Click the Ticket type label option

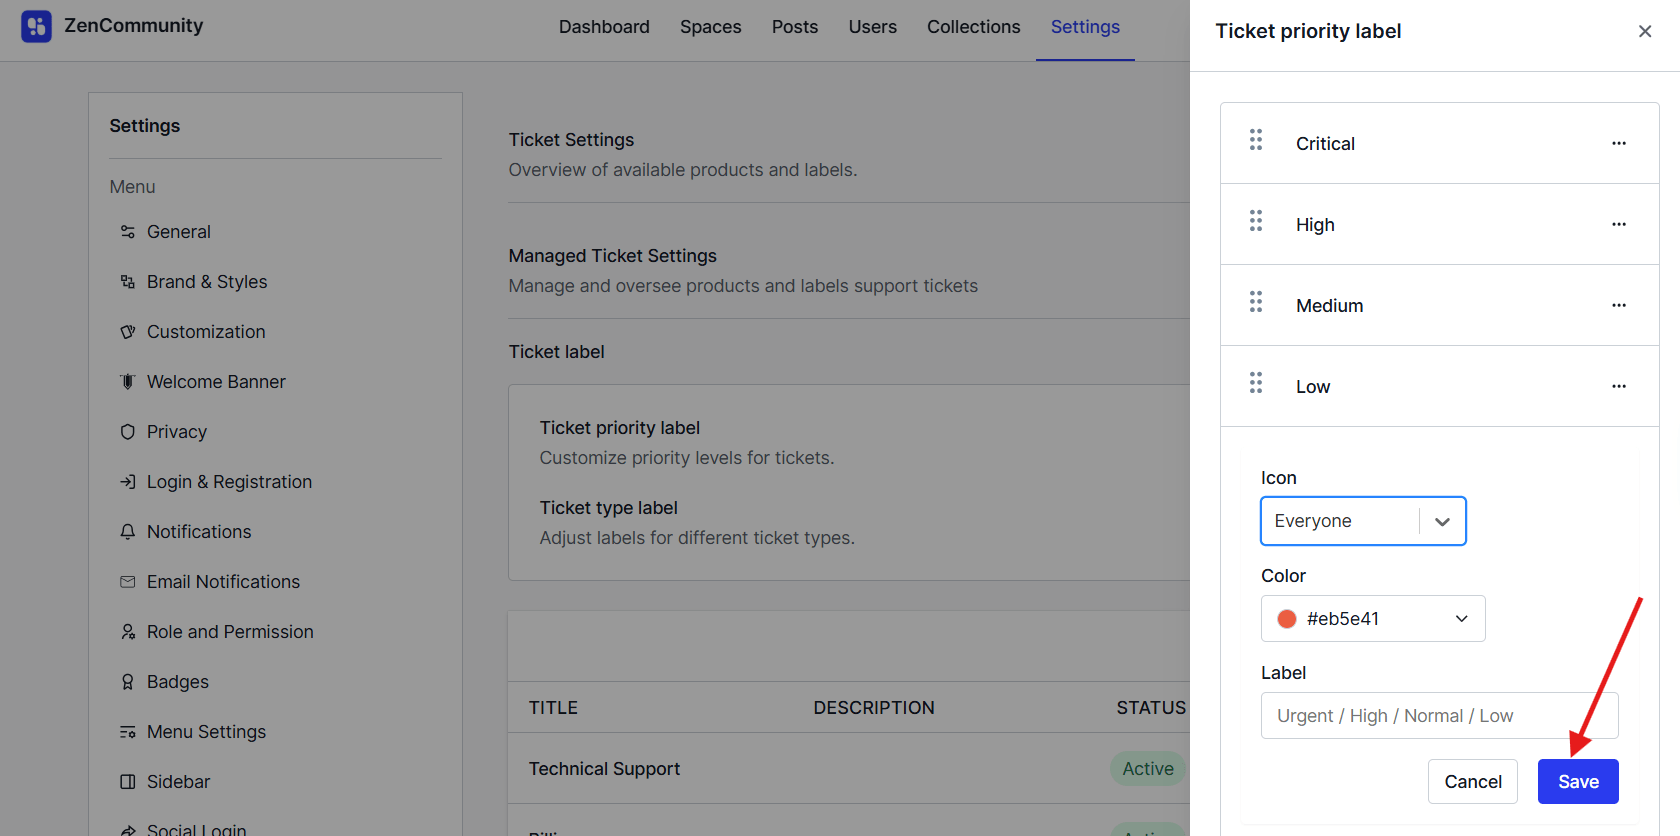[x=609, y=508]
